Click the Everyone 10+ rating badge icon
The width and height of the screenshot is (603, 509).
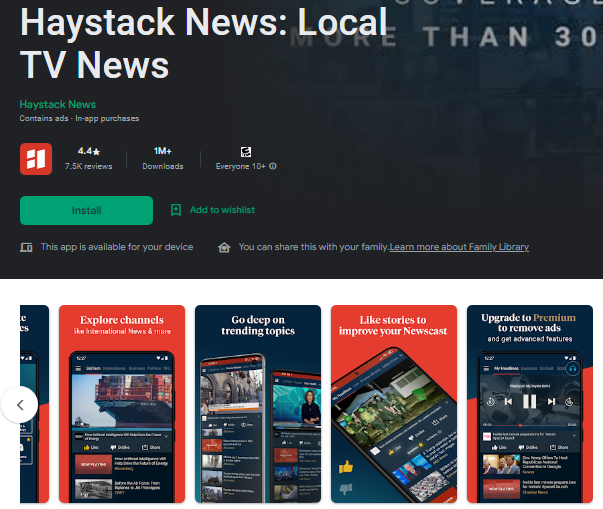click(x=246, y=152)
